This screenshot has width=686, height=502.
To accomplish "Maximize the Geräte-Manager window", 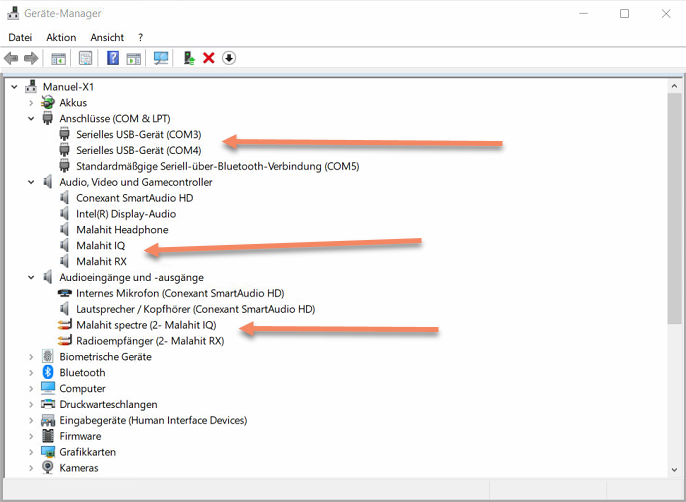I will 625,14.
